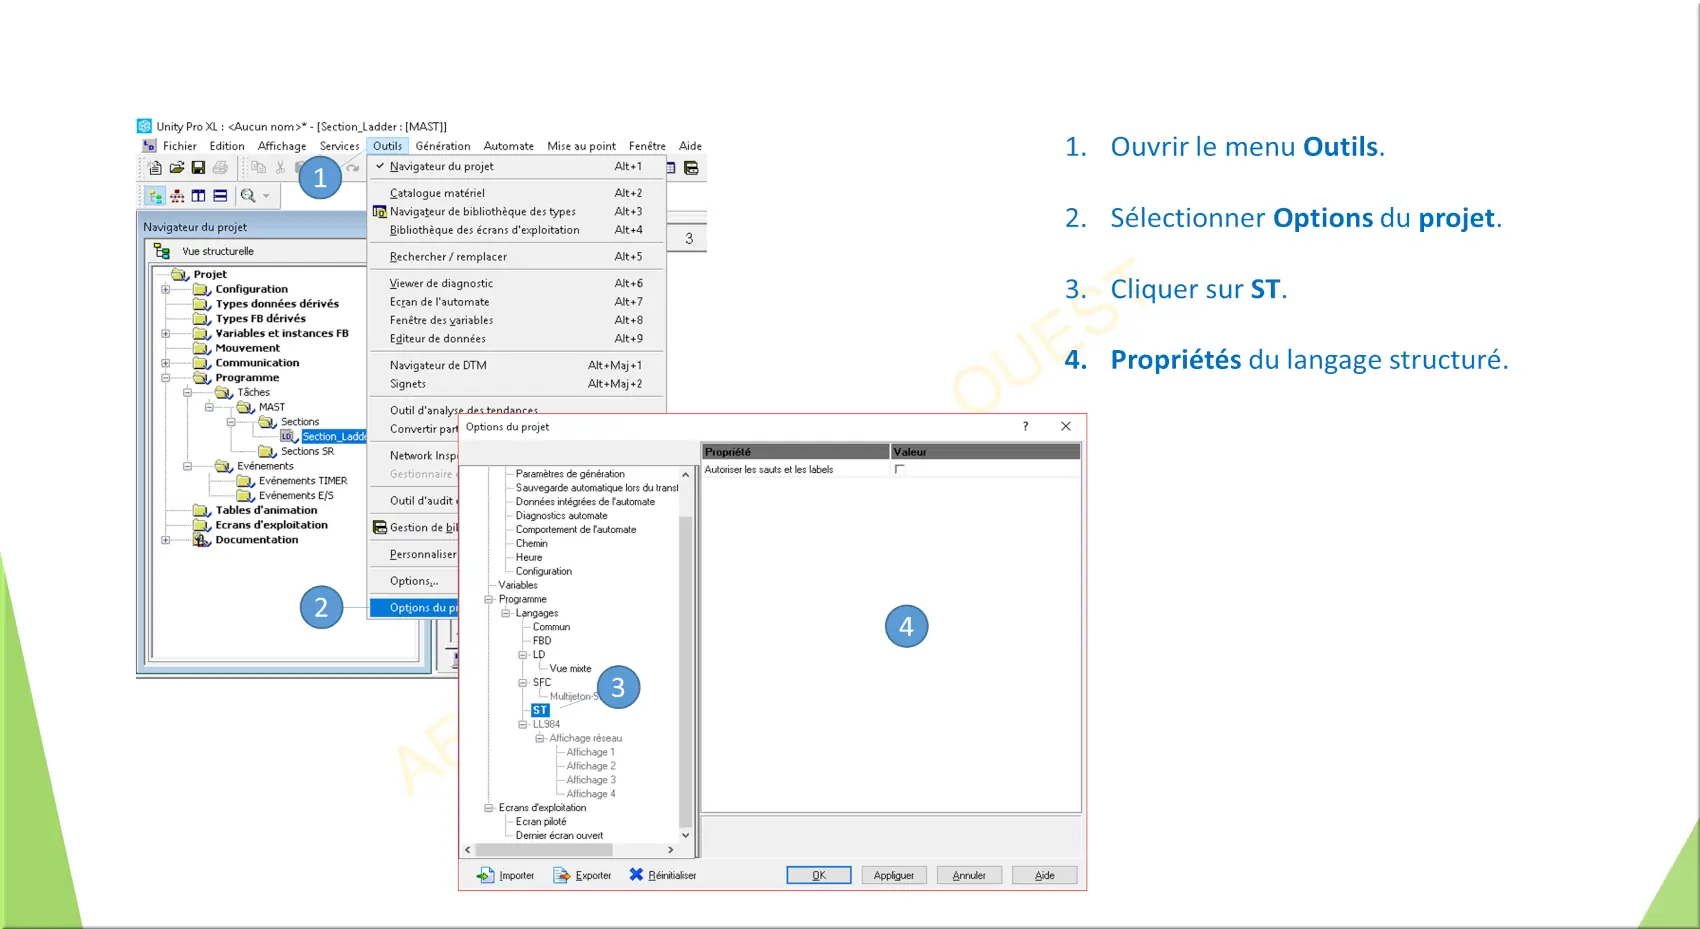
Task: Click the Unity Pro XL title bar icon
Action: click(145, 126)
